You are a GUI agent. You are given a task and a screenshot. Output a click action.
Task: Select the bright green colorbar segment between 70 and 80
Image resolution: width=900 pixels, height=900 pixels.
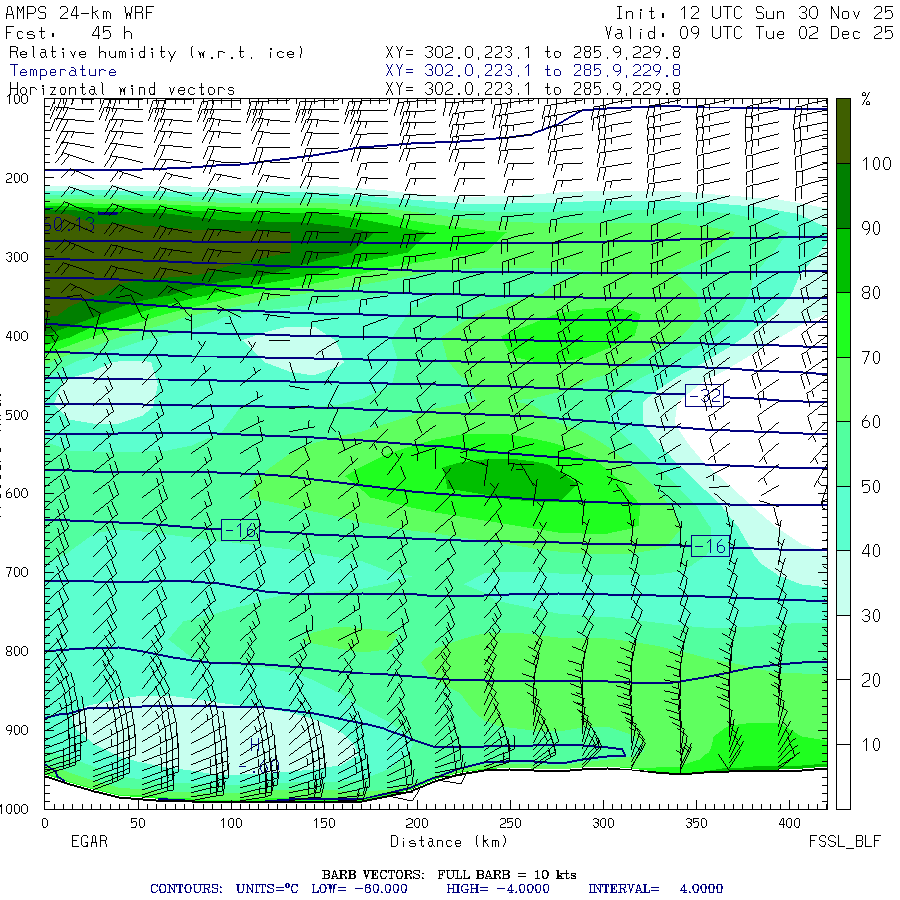(x=843, y=325)
